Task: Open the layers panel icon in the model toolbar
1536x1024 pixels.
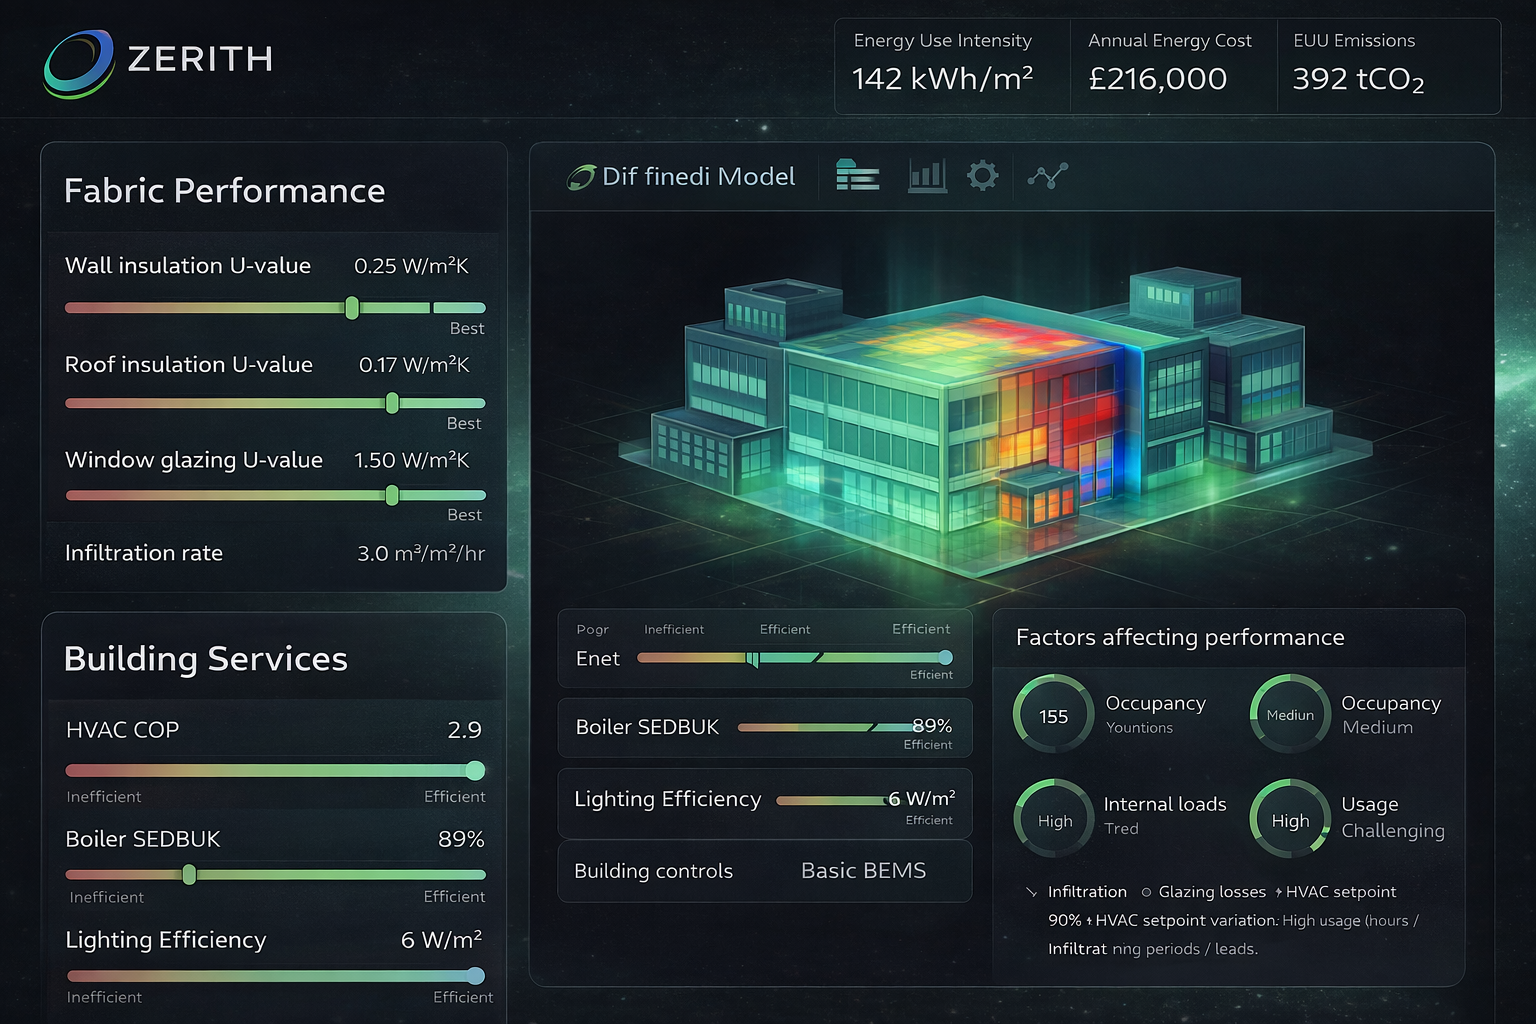Action: [x=858, y=176]
